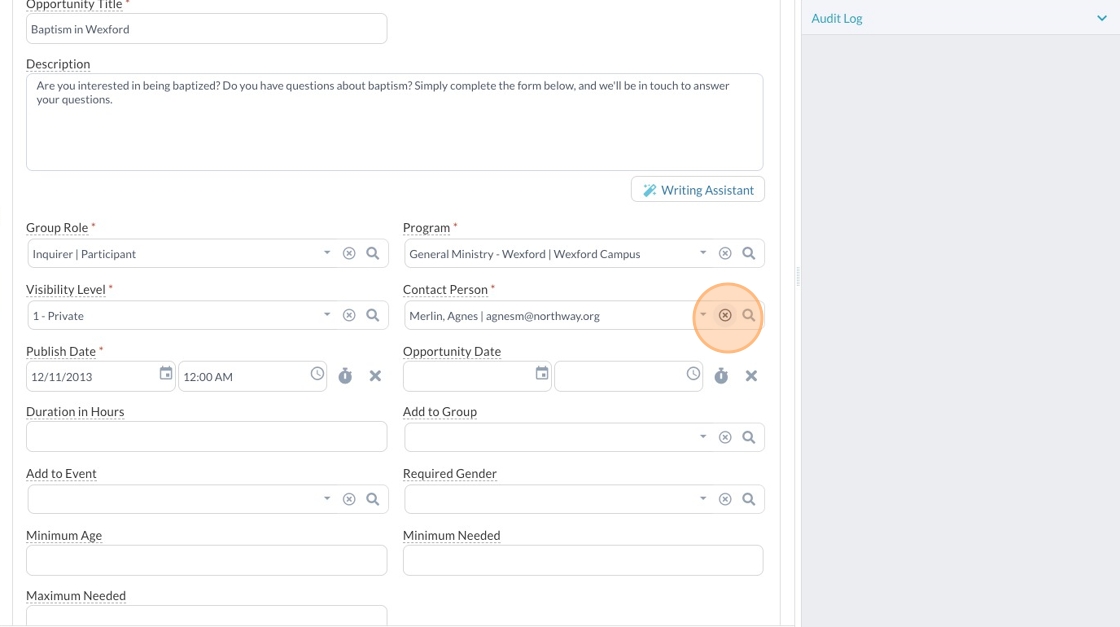Image resolution: width=1120 pixels, height=627 pixels.
Task: Expand the Required Gender dropdown
Action: [703, 499]
